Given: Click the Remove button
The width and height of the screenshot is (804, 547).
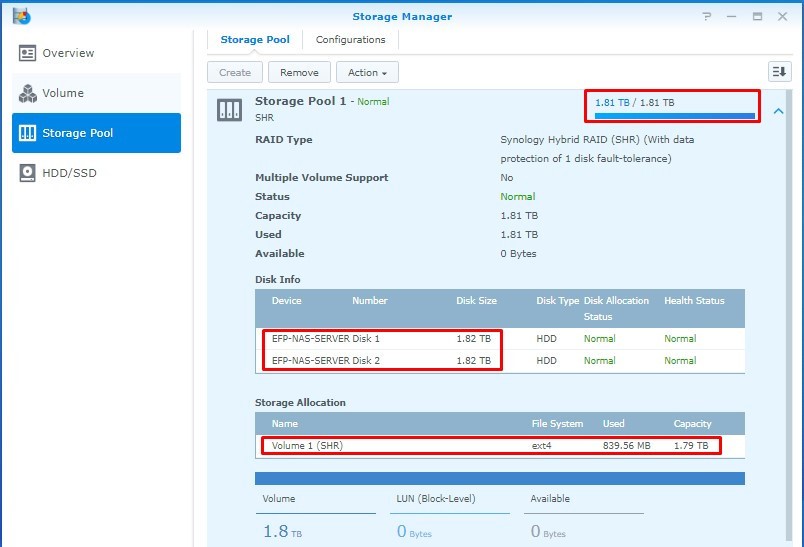Looking at the screenshot, I should pos(299,72).
